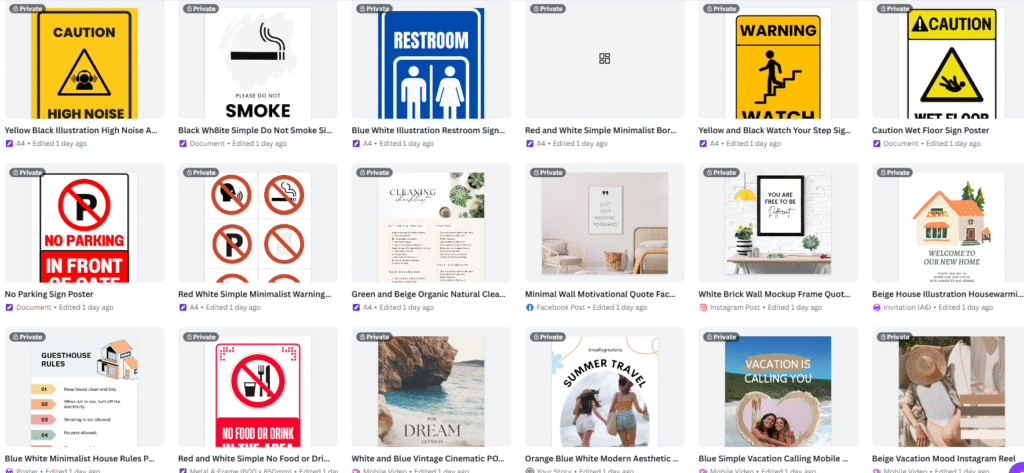The image size is (1024, 473).
Task: Open the No Food or Drink sign thumbnail
Action: [x=258, y=395]
